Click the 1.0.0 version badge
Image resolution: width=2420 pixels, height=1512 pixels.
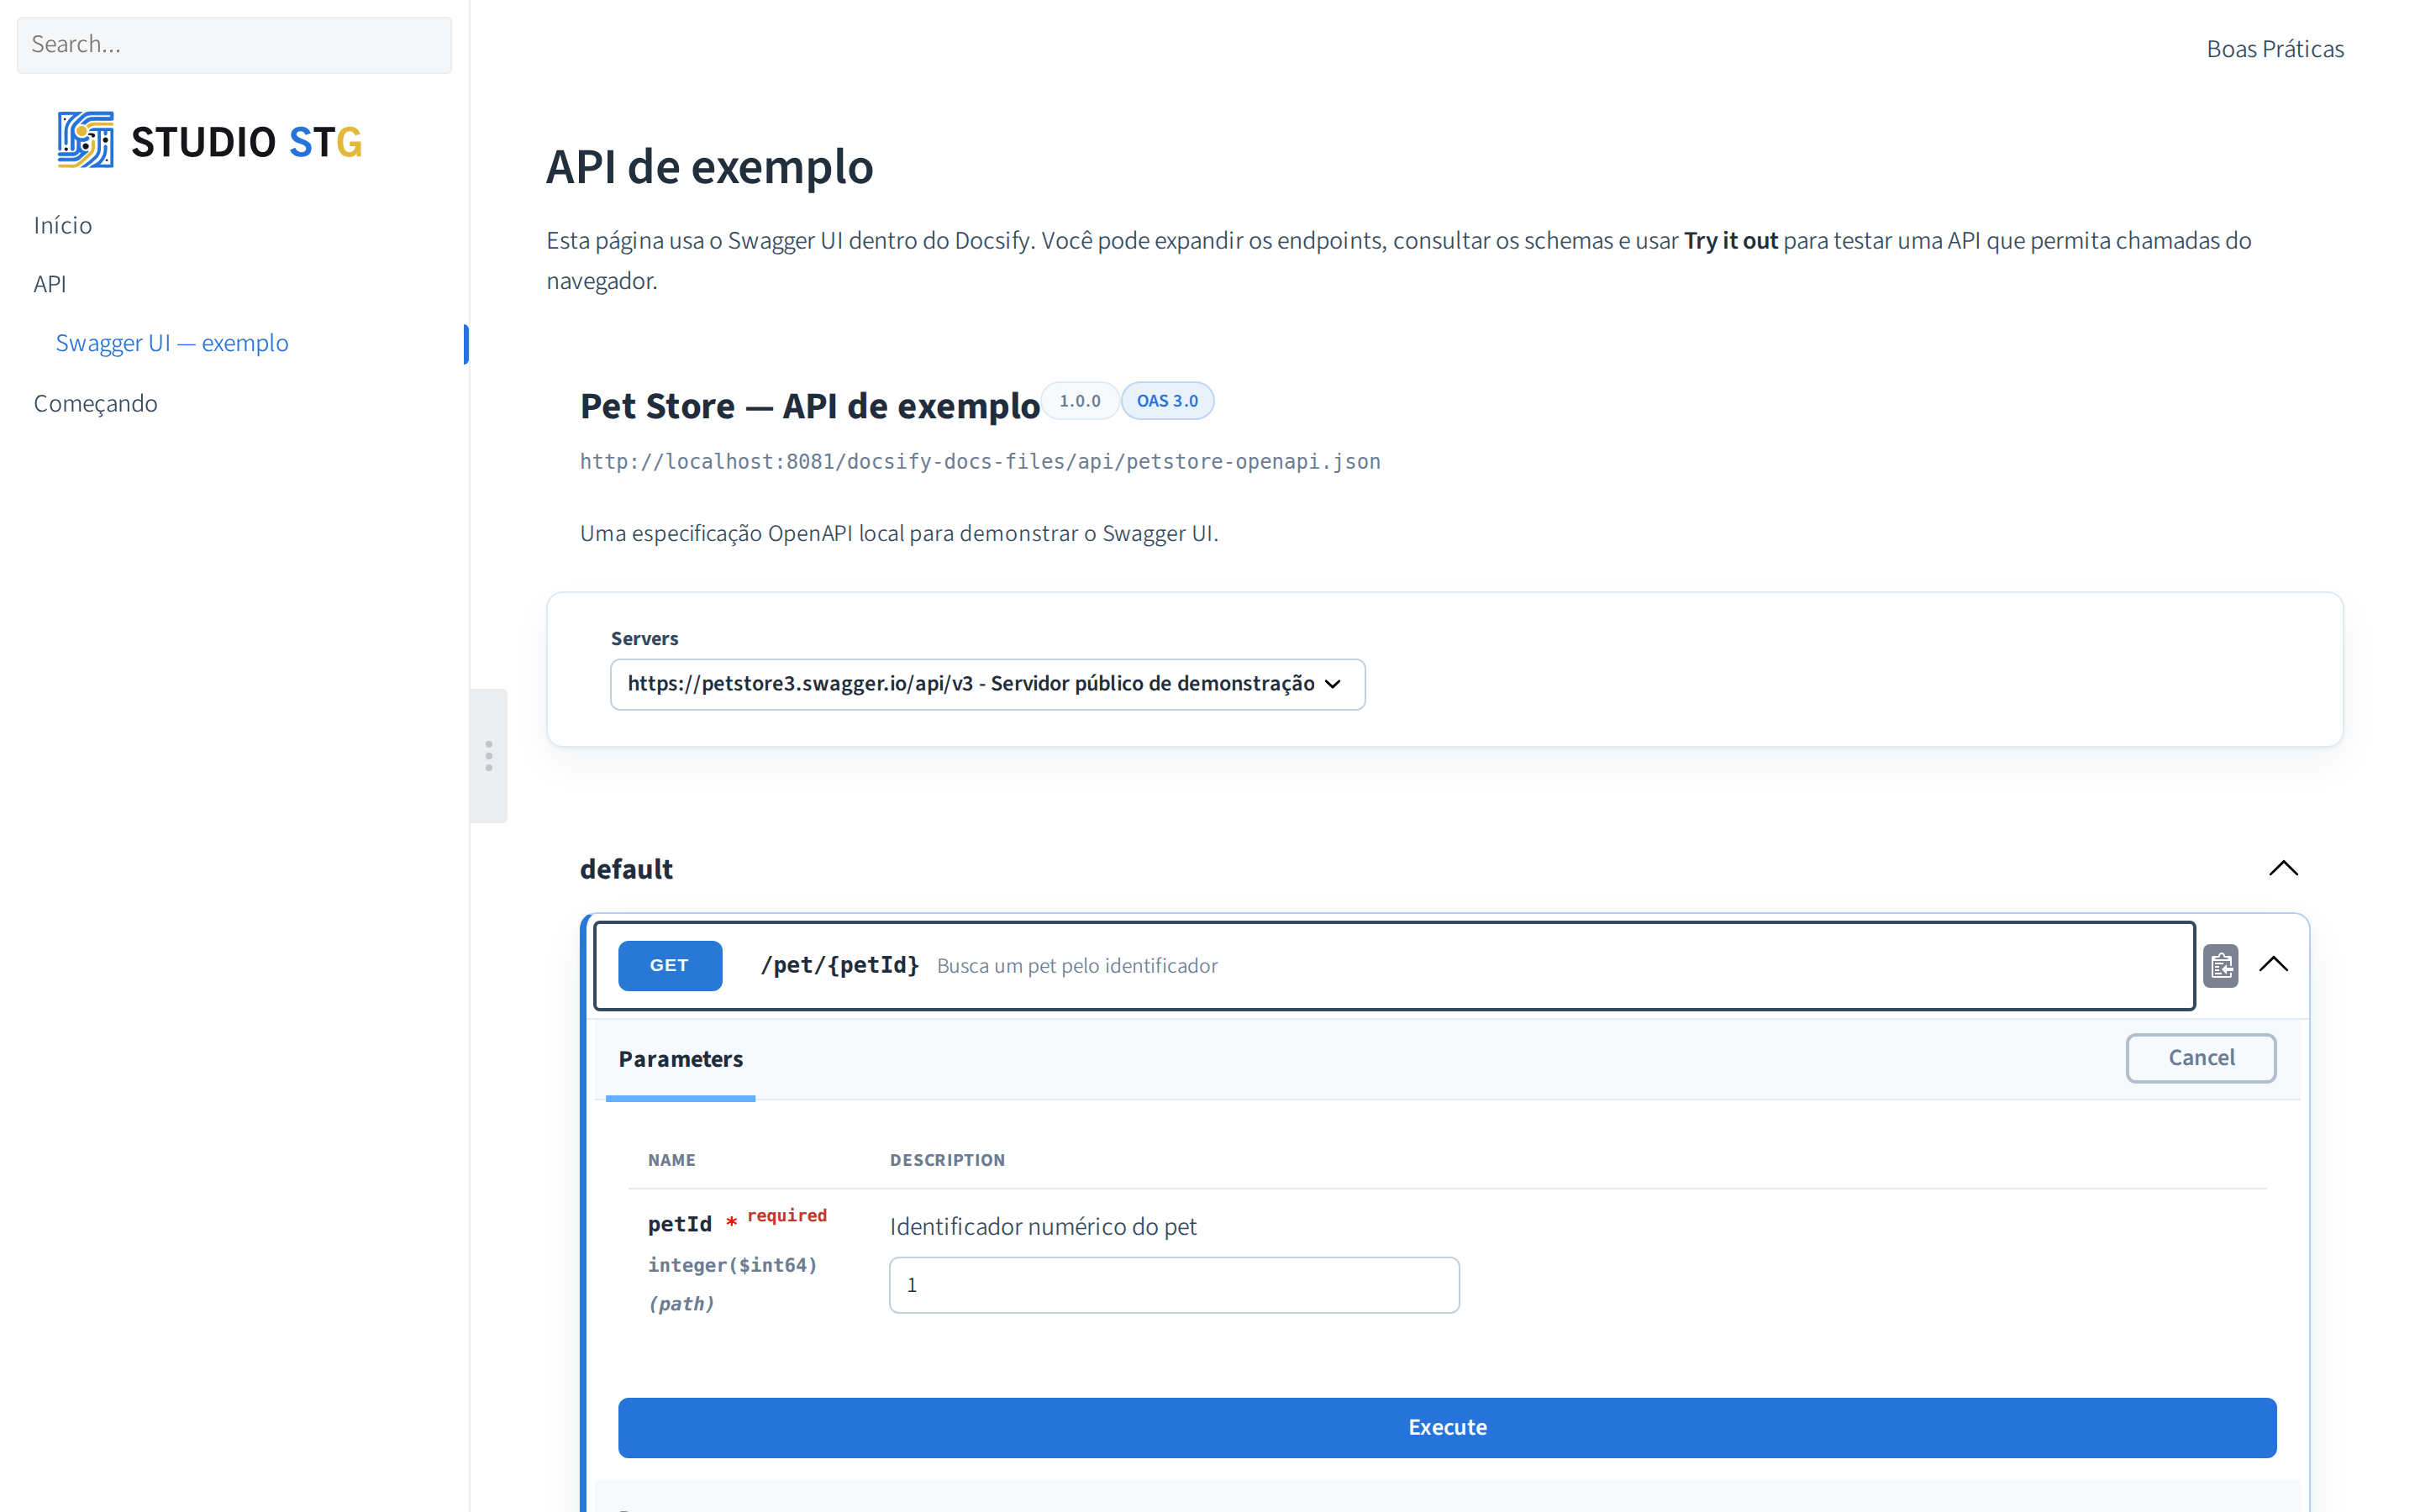[1080, 401]
